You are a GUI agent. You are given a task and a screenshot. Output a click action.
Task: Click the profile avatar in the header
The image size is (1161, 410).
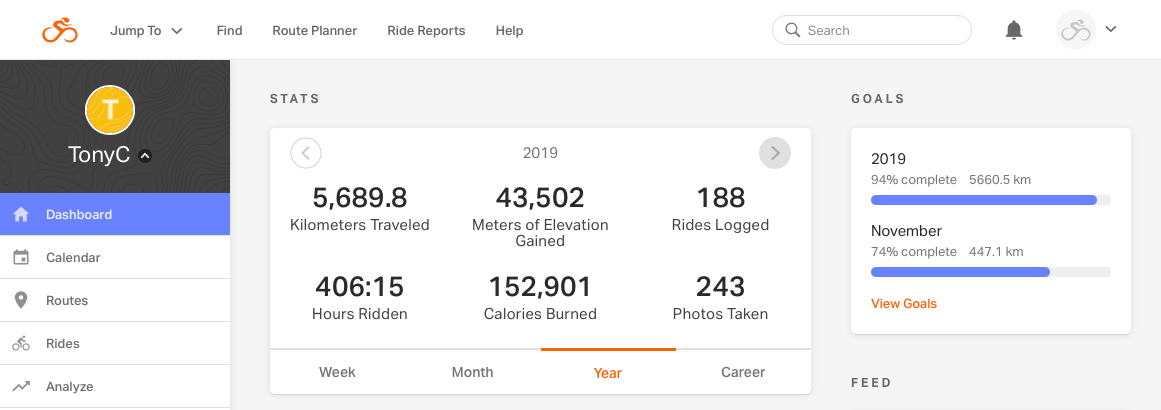1076,30
